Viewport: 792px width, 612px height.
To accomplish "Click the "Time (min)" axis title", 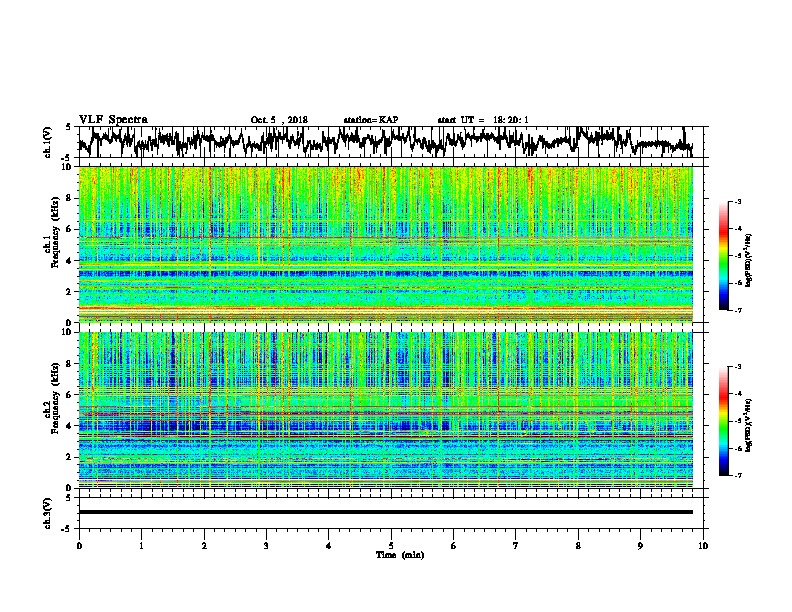I will (400, 555).
